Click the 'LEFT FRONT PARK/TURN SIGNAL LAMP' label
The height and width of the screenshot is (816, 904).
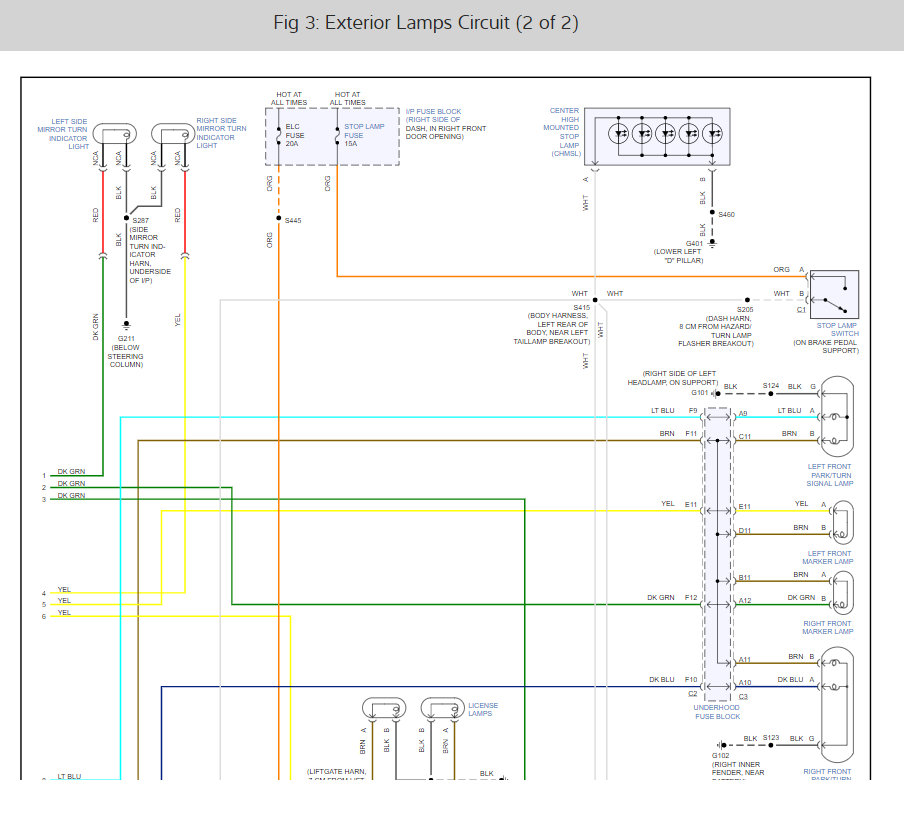pyautogui.click(x=830, y=475)
